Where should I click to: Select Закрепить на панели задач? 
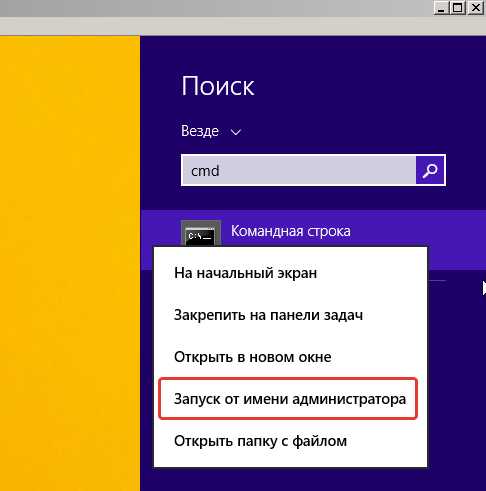[268, 315]
